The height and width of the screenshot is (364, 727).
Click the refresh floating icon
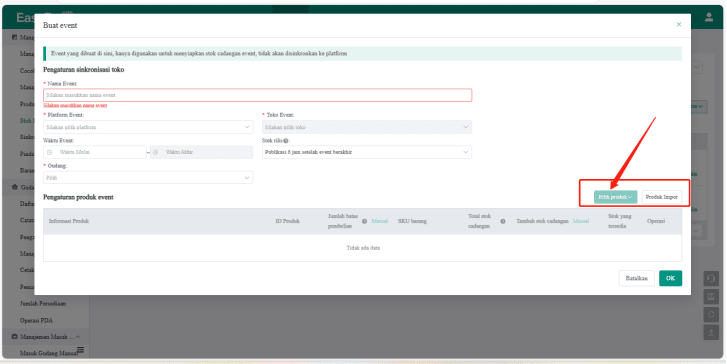pos(711,315)
